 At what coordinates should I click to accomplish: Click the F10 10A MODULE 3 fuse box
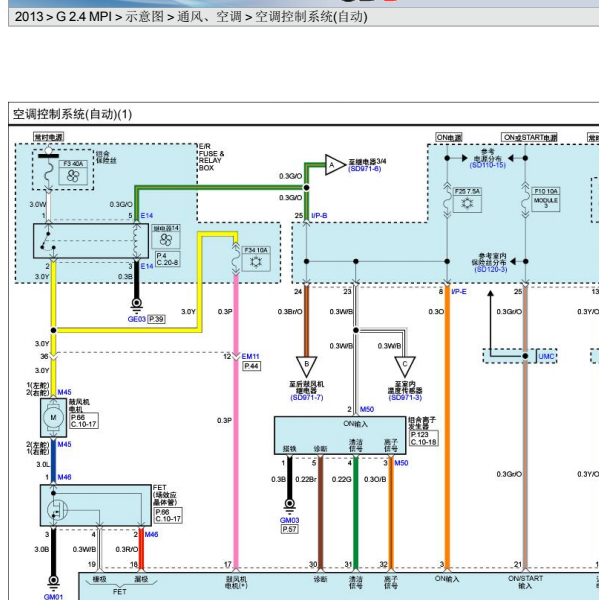tap(546, 199)
